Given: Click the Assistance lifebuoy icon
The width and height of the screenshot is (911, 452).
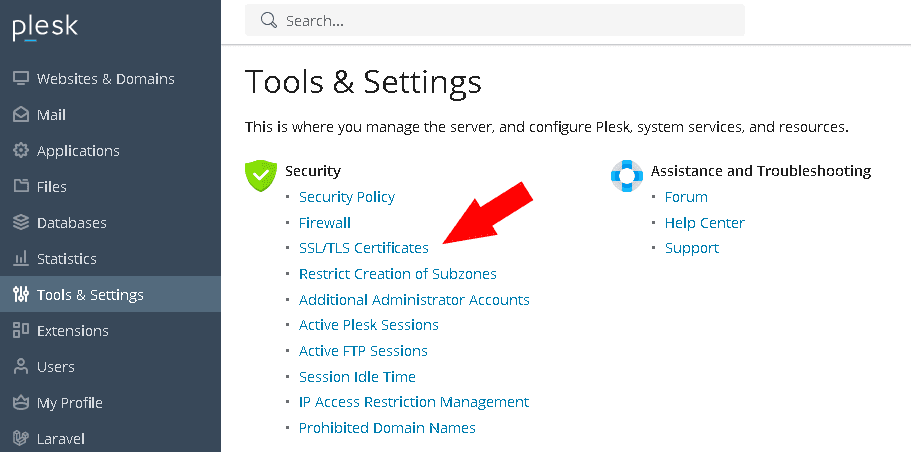Looking at the screenshot, I should [627, 176].
